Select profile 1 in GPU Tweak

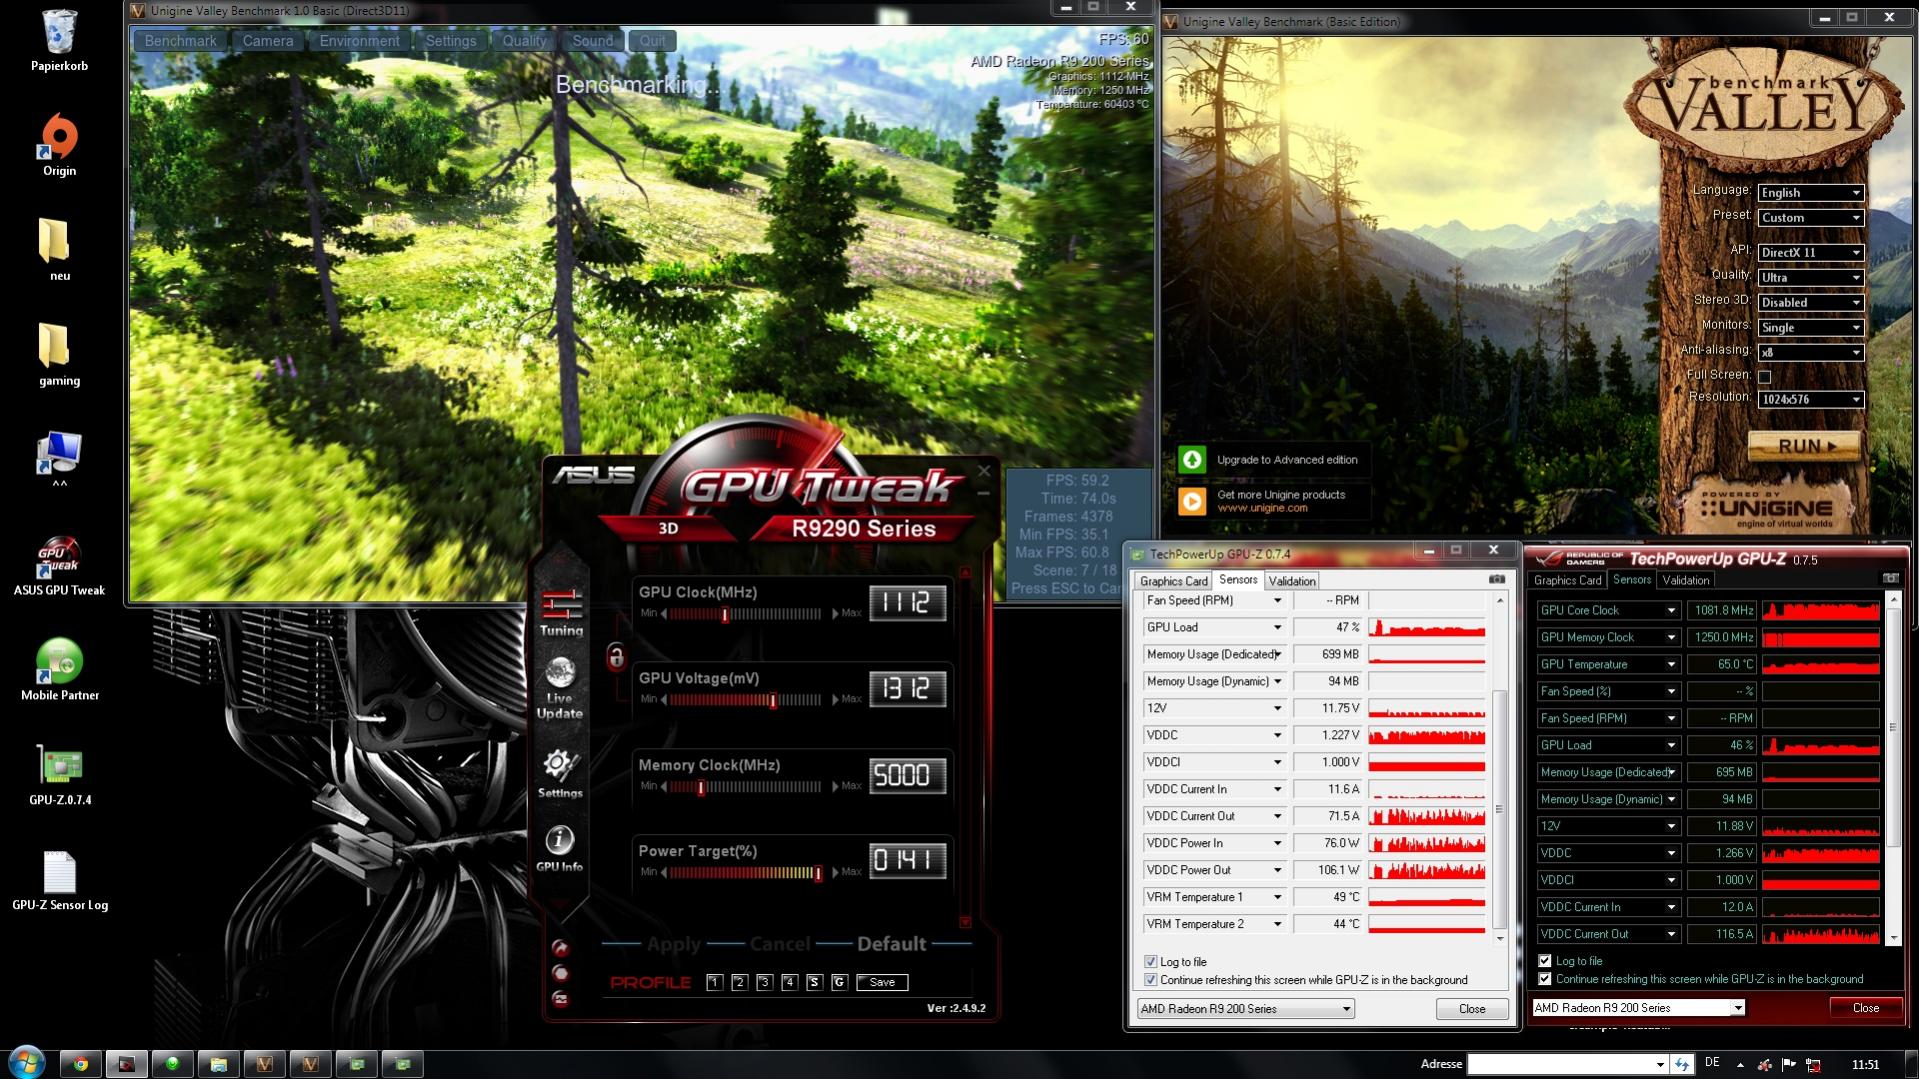[714, 982]
